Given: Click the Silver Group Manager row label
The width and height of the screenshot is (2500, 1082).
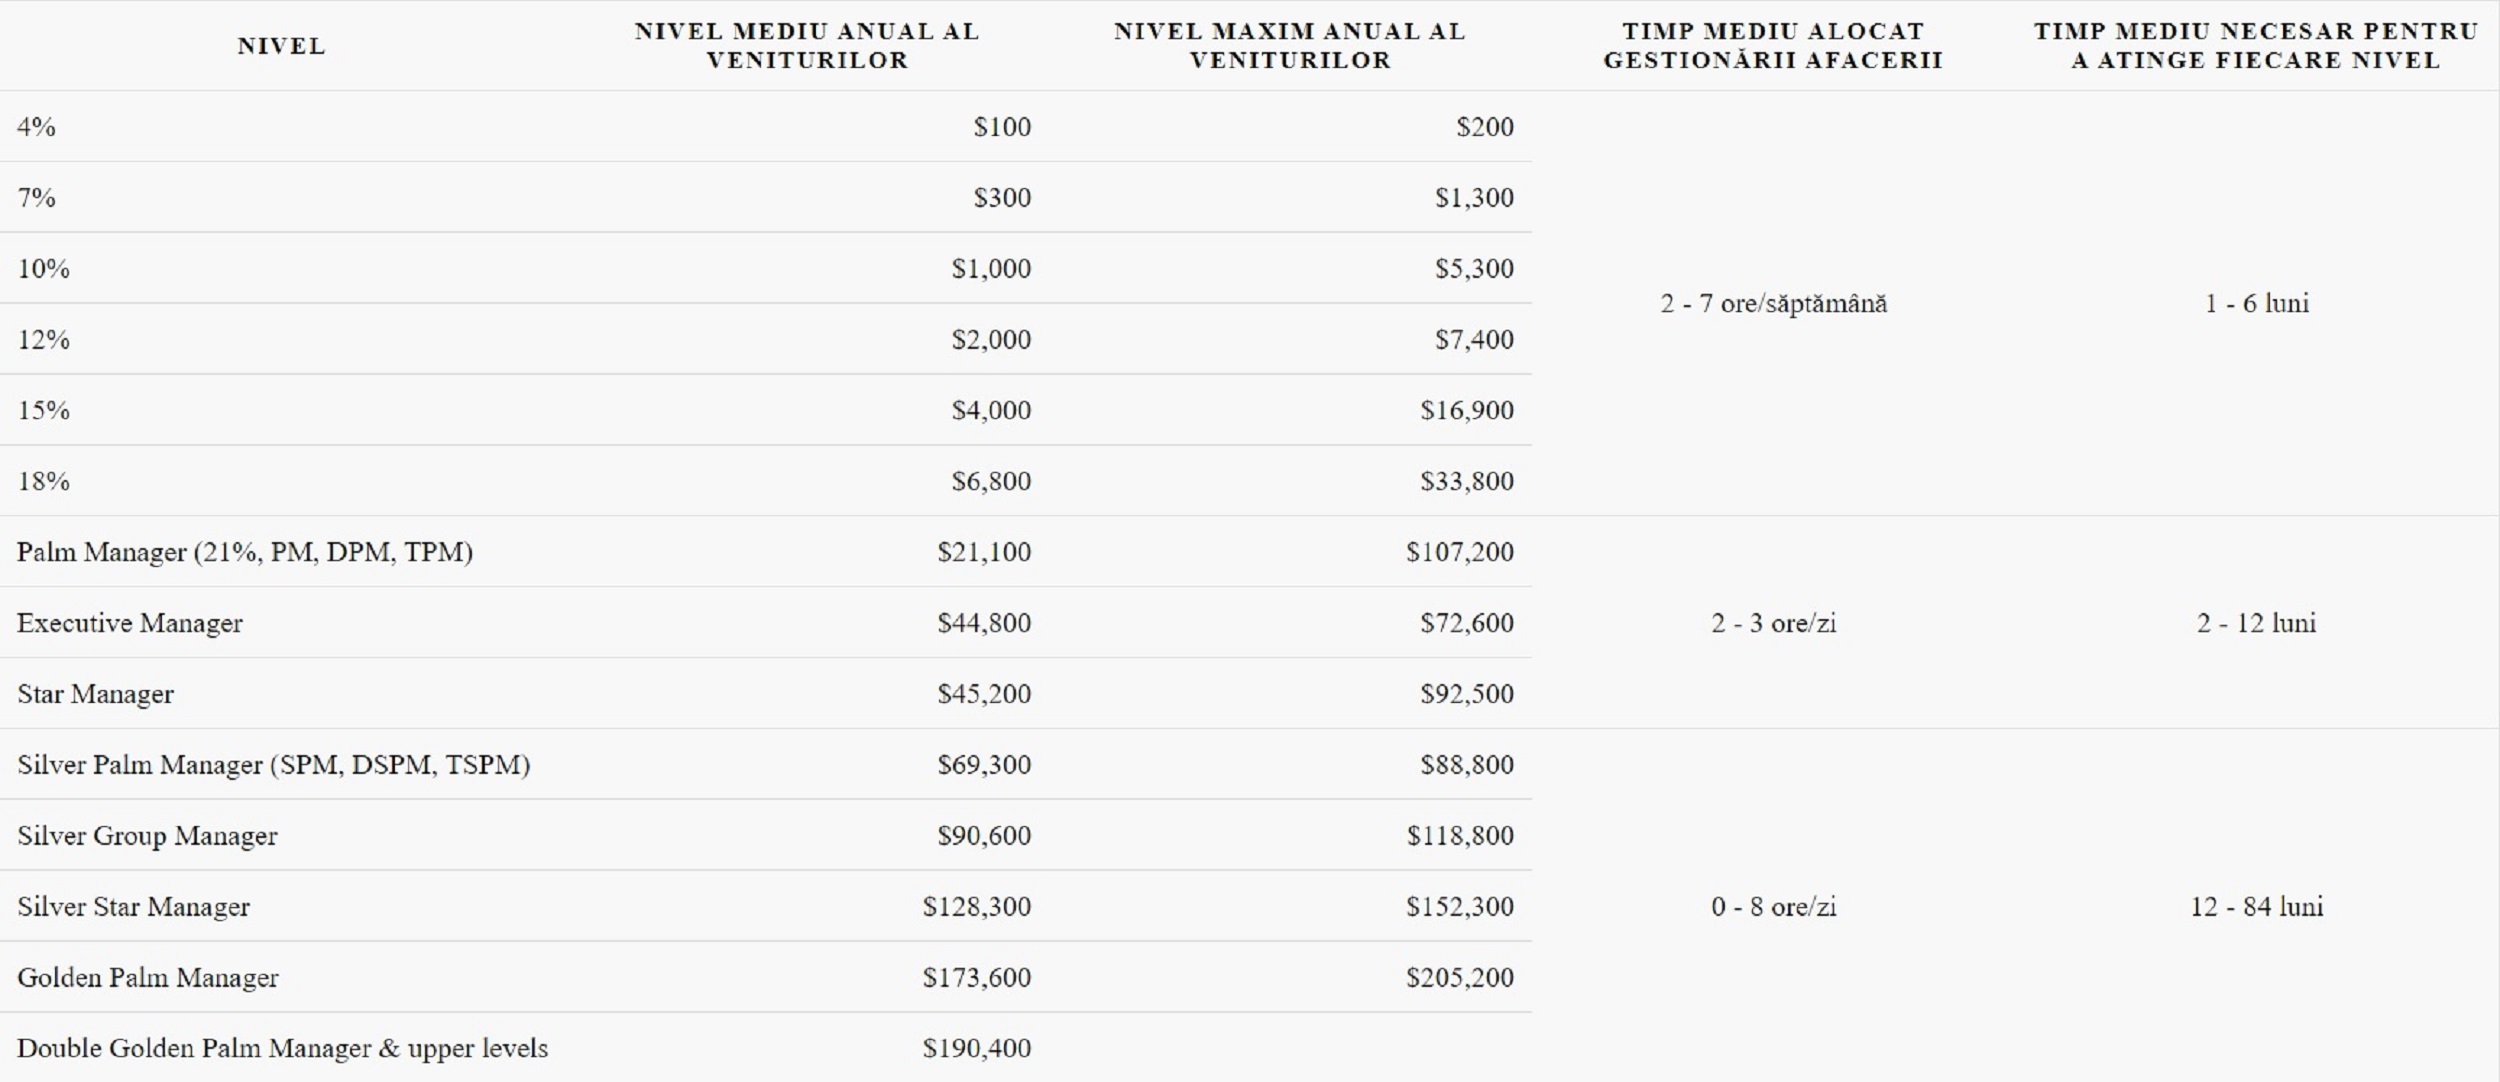Looking at the screenshot, I should (x=148, y=836).
